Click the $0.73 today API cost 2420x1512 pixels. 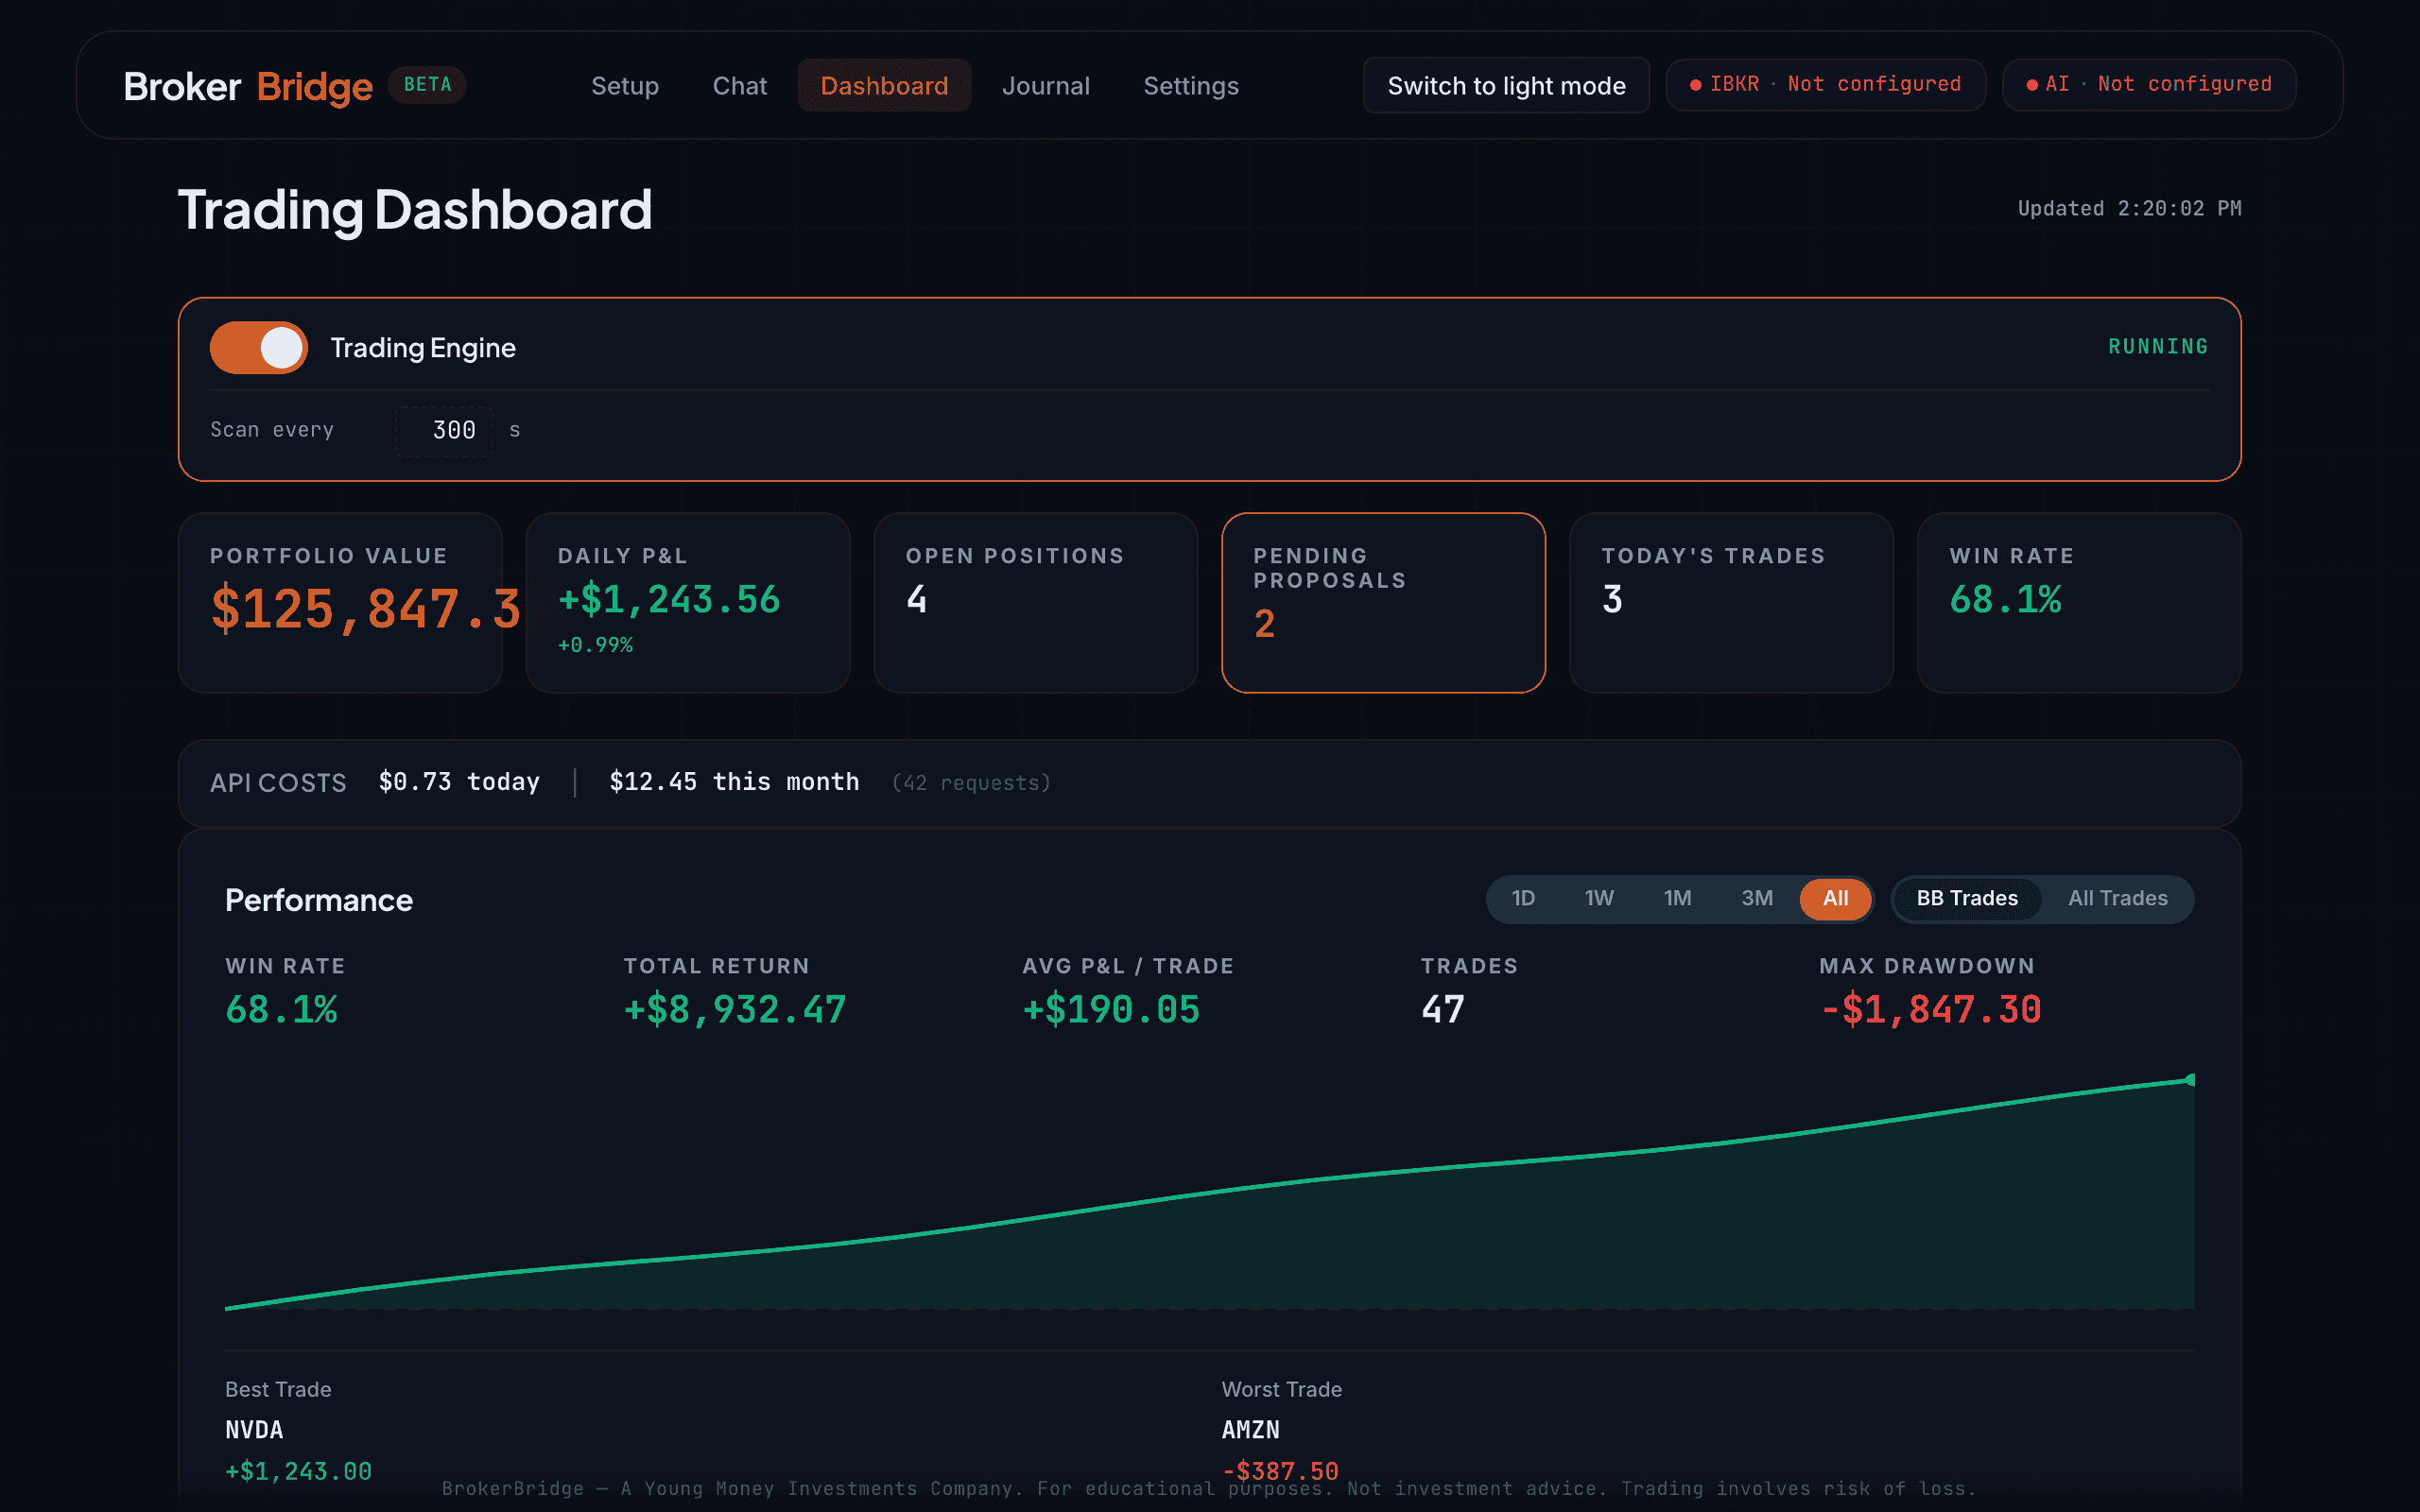pyautogui.click(x=459, y=782)
